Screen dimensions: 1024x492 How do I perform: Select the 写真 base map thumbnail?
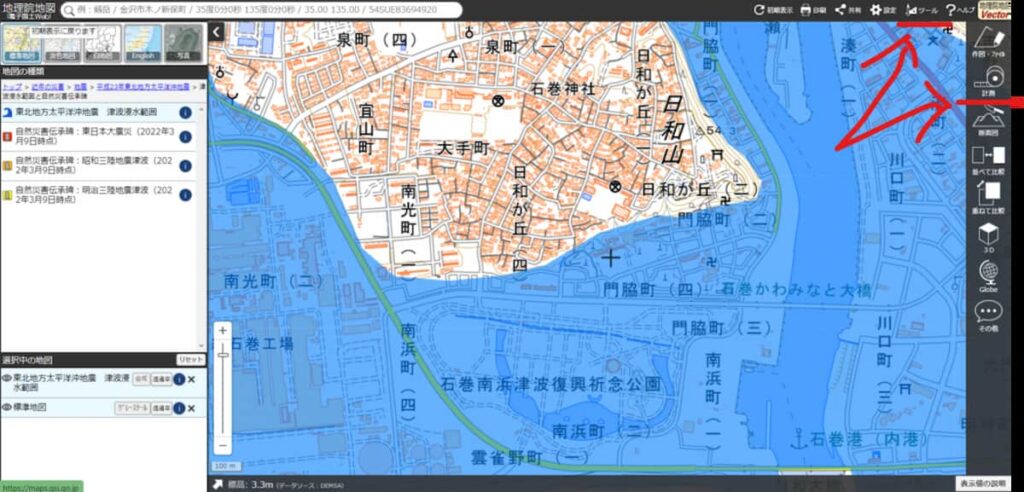pyautogui.click(x=182, y=42)
